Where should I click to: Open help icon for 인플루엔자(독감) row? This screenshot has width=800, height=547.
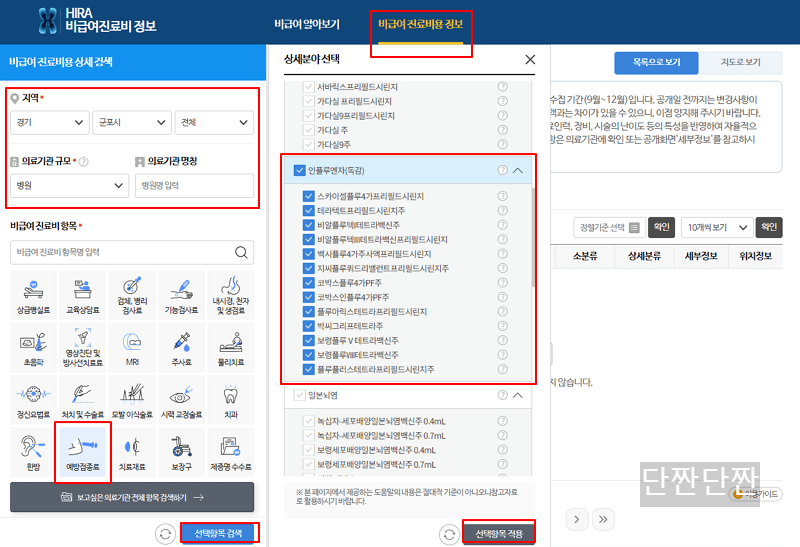point(503,170)
